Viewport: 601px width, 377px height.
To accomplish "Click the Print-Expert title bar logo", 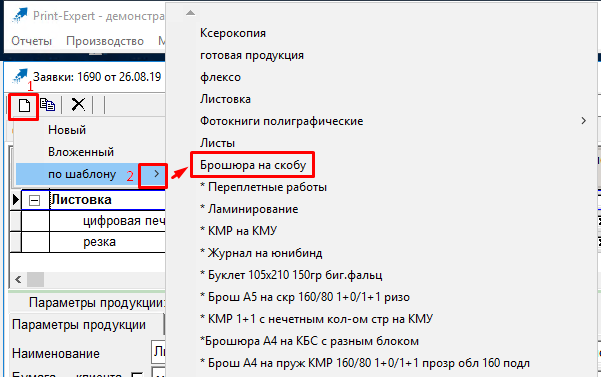I will click(x=19, y=16).
